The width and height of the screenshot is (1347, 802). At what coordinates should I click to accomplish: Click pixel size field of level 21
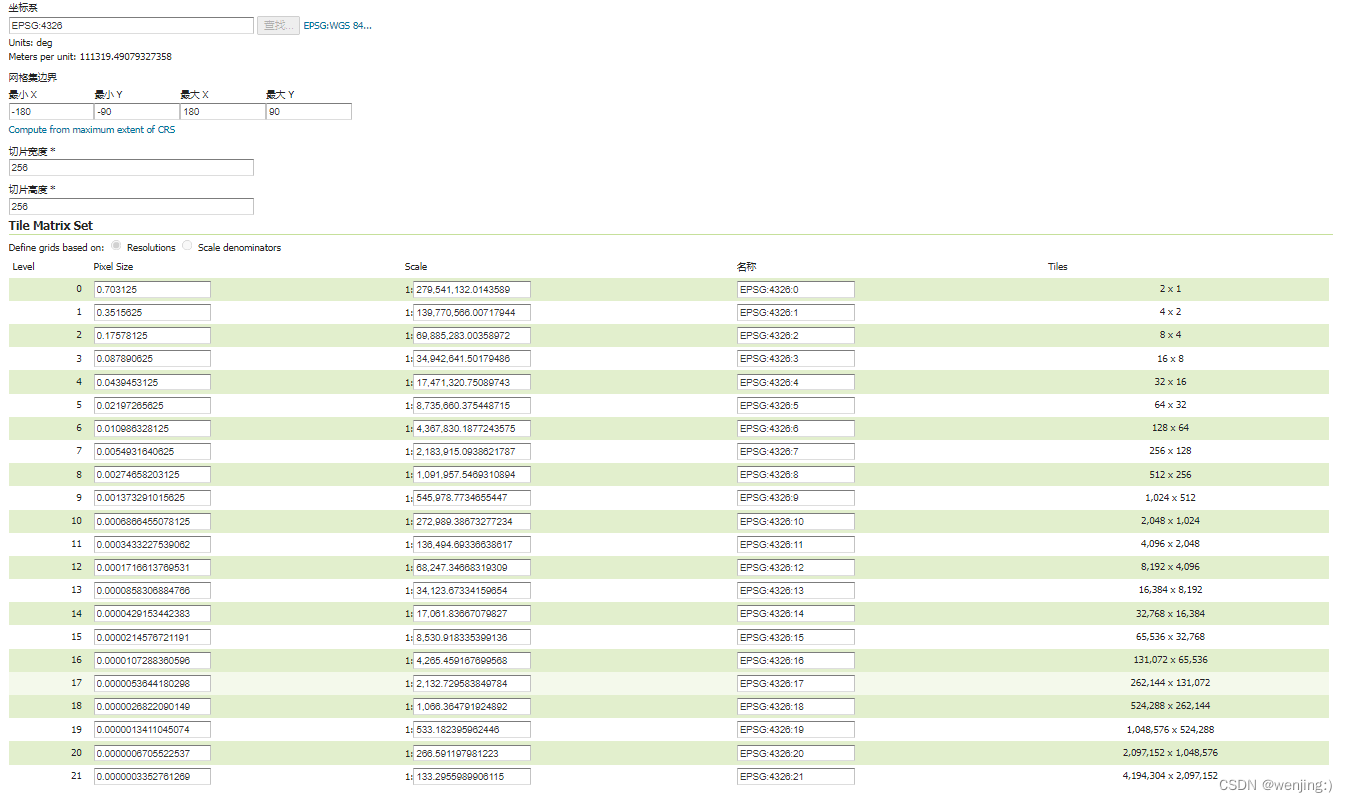coord(152,776)
